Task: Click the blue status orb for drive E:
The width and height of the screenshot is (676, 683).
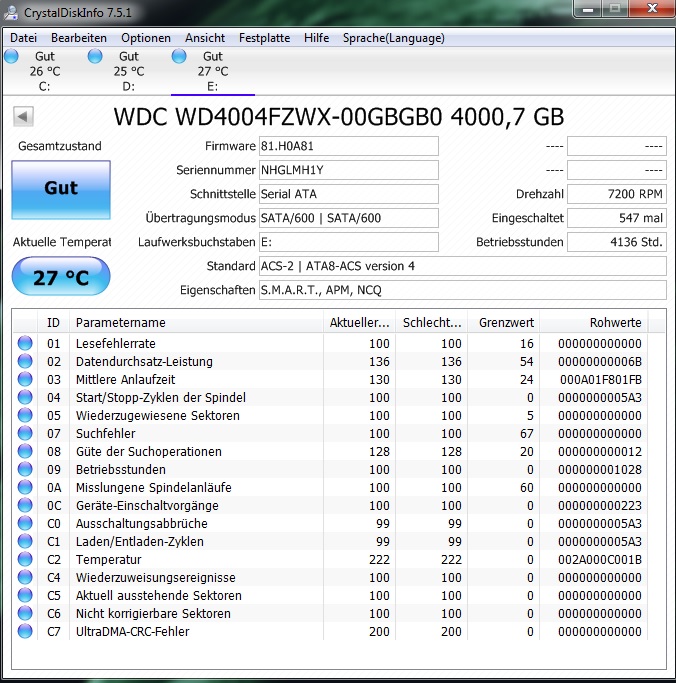Action: [179, 56]
